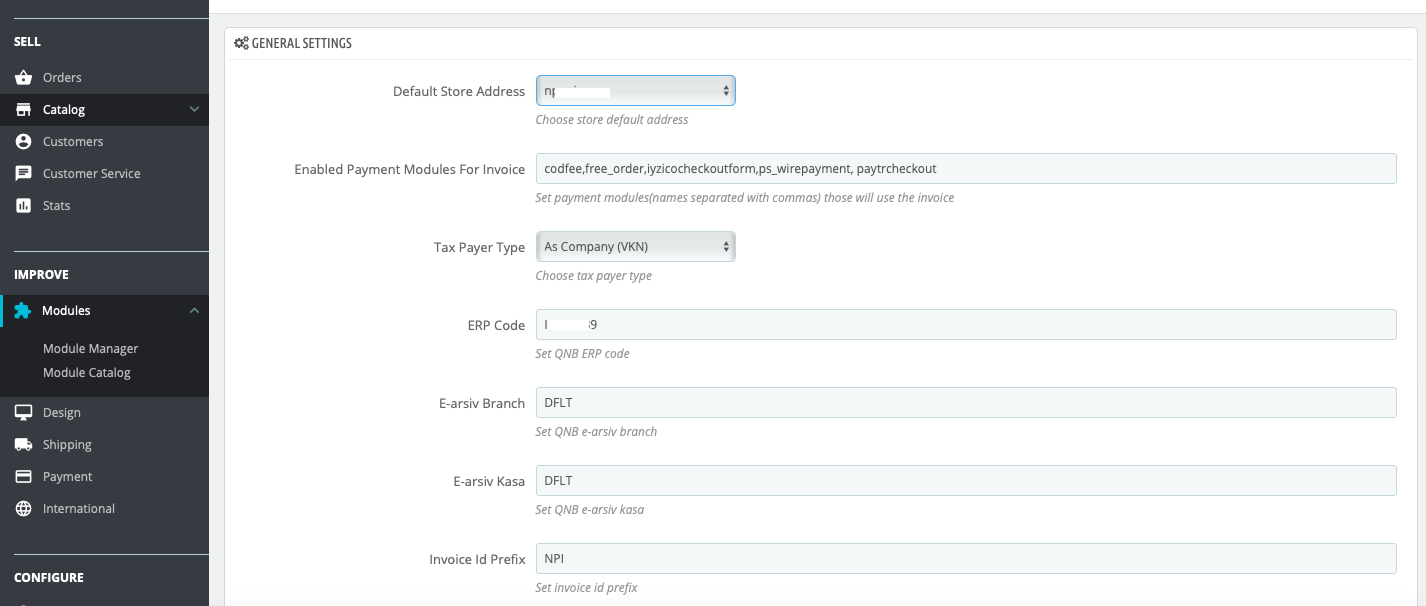This screenshot has width=1426, height=606.
Task: Click the Enabled Payment Modules text field
Action: coord(965,169)
